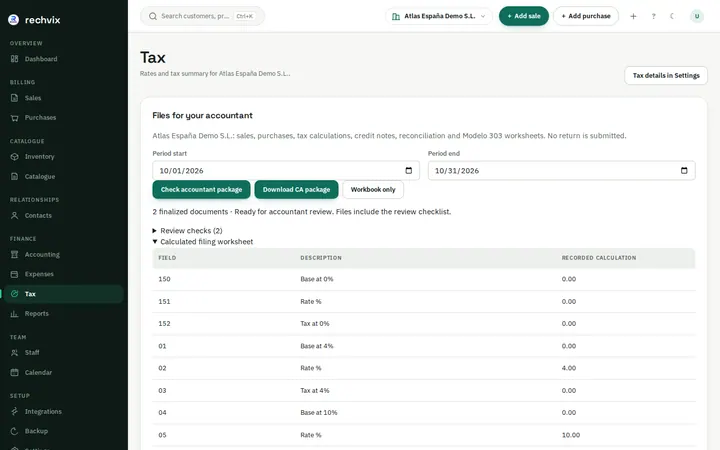Click the question mark help icon
The width and height of the screenshot is (720, 450).
(653, 16)
